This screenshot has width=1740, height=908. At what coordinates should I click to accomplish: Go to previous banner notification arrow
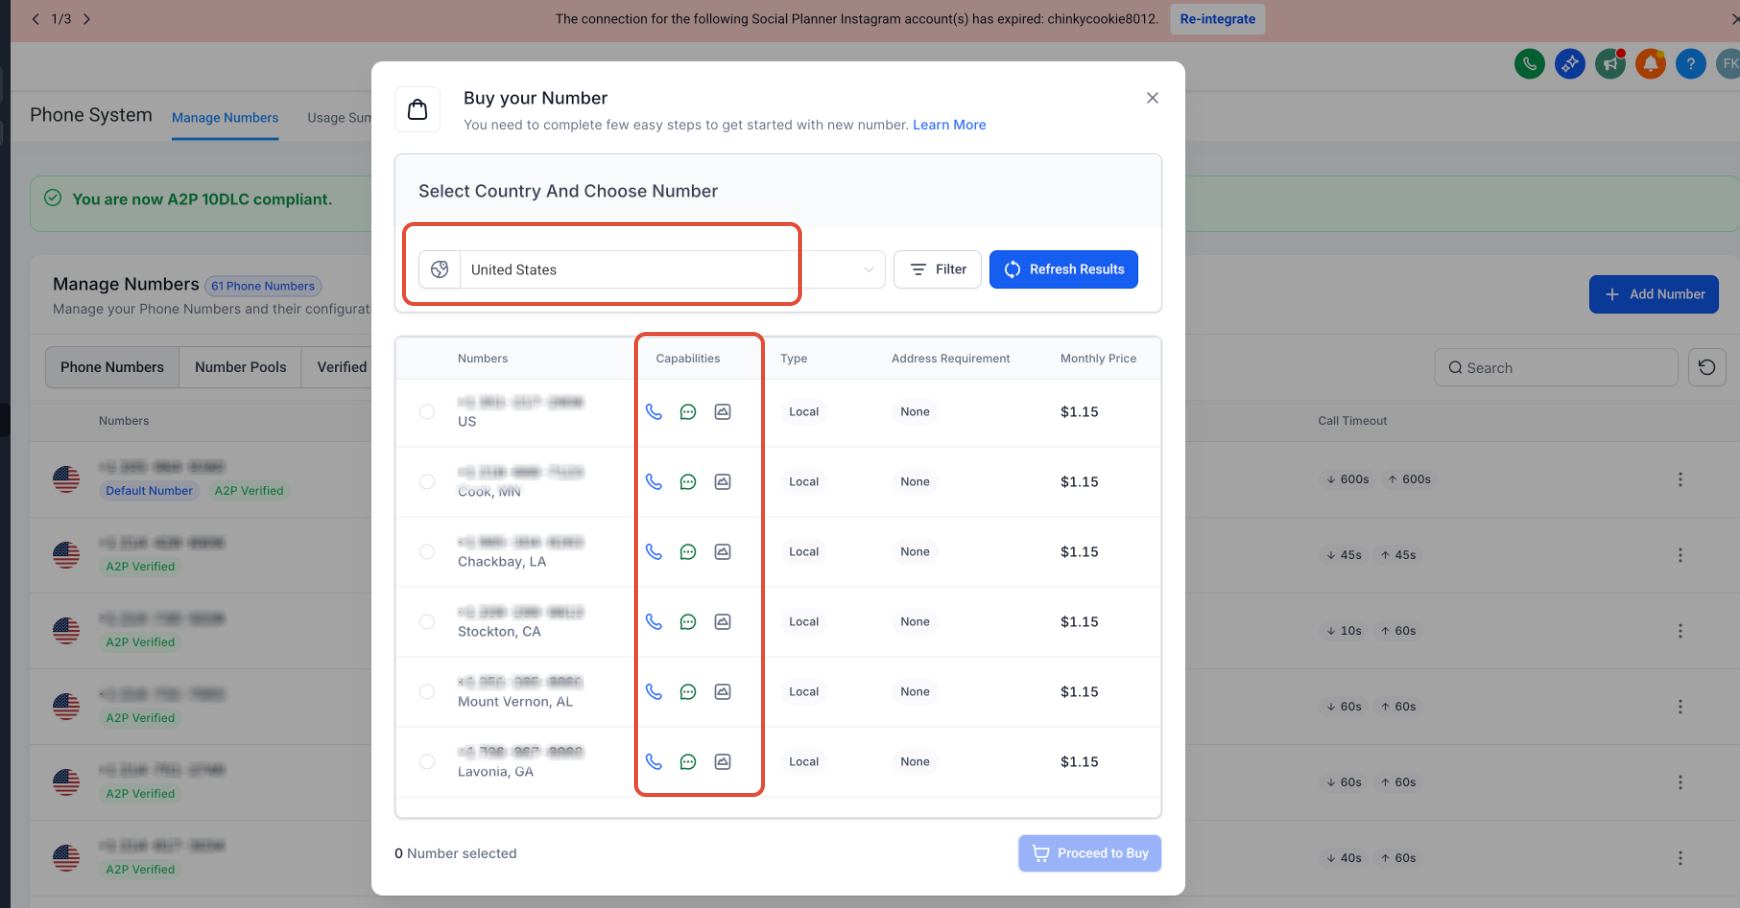click(x=36, y=19)
